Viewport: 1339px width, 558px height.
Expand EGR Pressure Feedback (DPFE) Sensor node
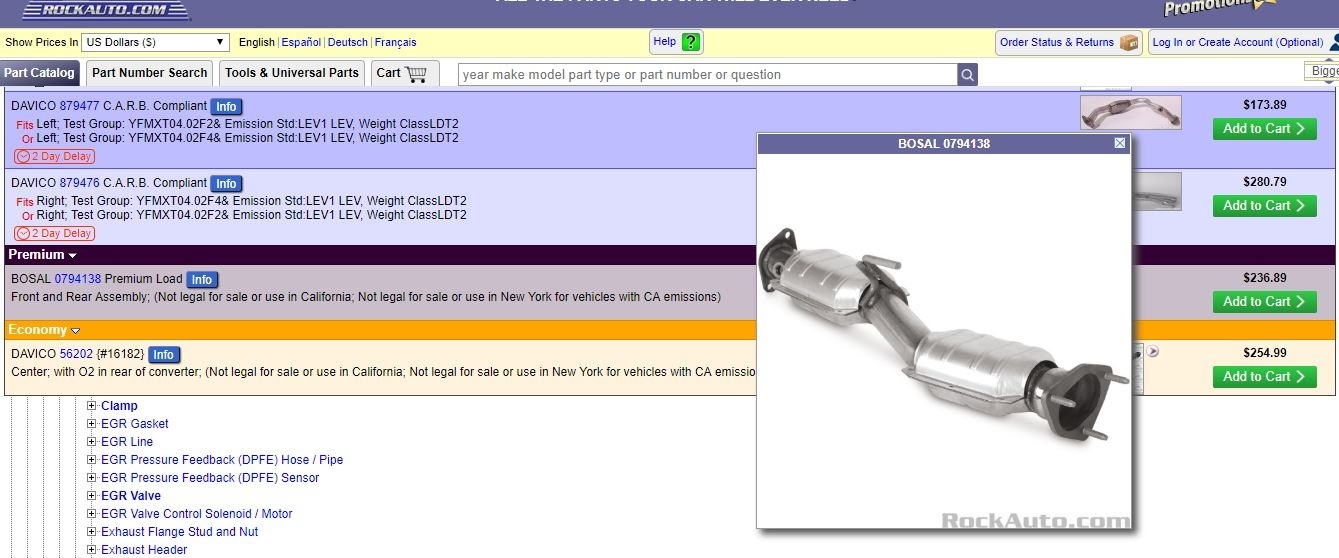[92, 478]
